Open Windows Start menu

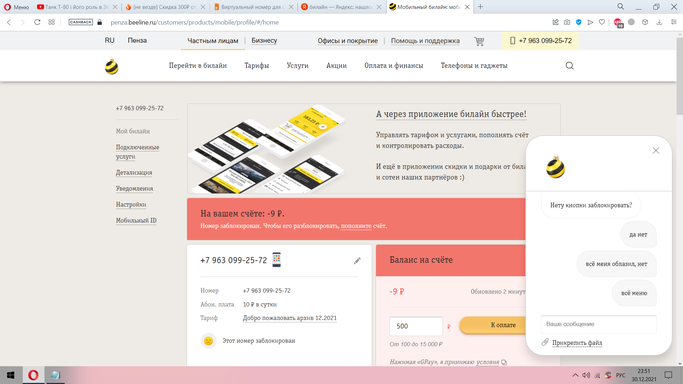point(10,375)
